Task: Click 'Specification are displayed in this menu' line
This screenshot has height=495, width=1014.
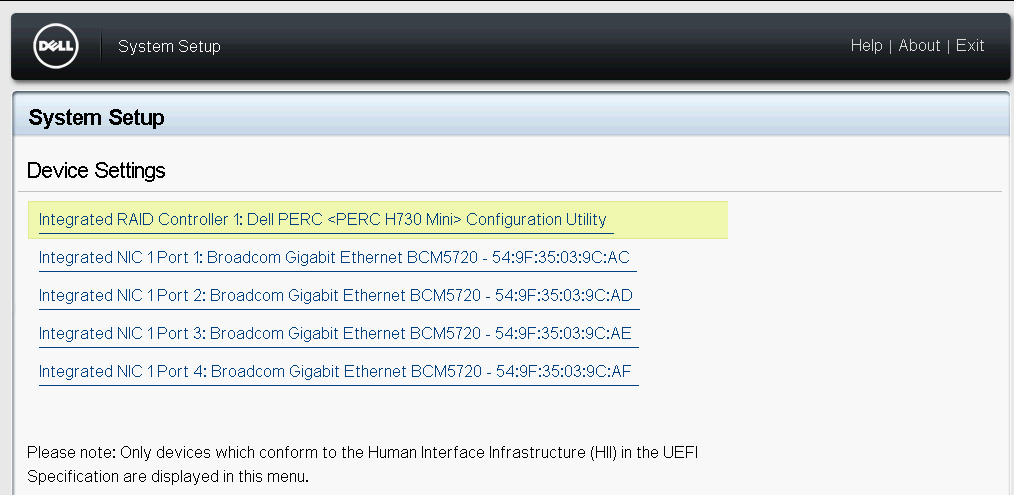Action: tap(168, 476)
